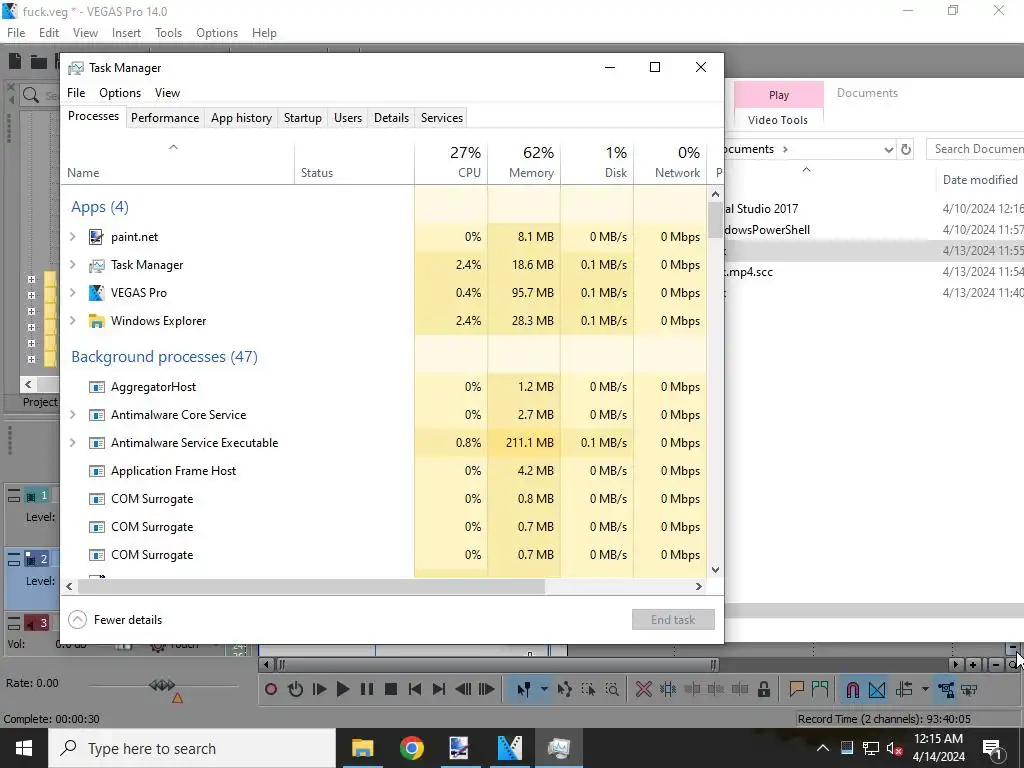This screenshot has height=768, width=1024.
Task: Zoom in timeline with the plus button
Action: [x=973, y=665]
